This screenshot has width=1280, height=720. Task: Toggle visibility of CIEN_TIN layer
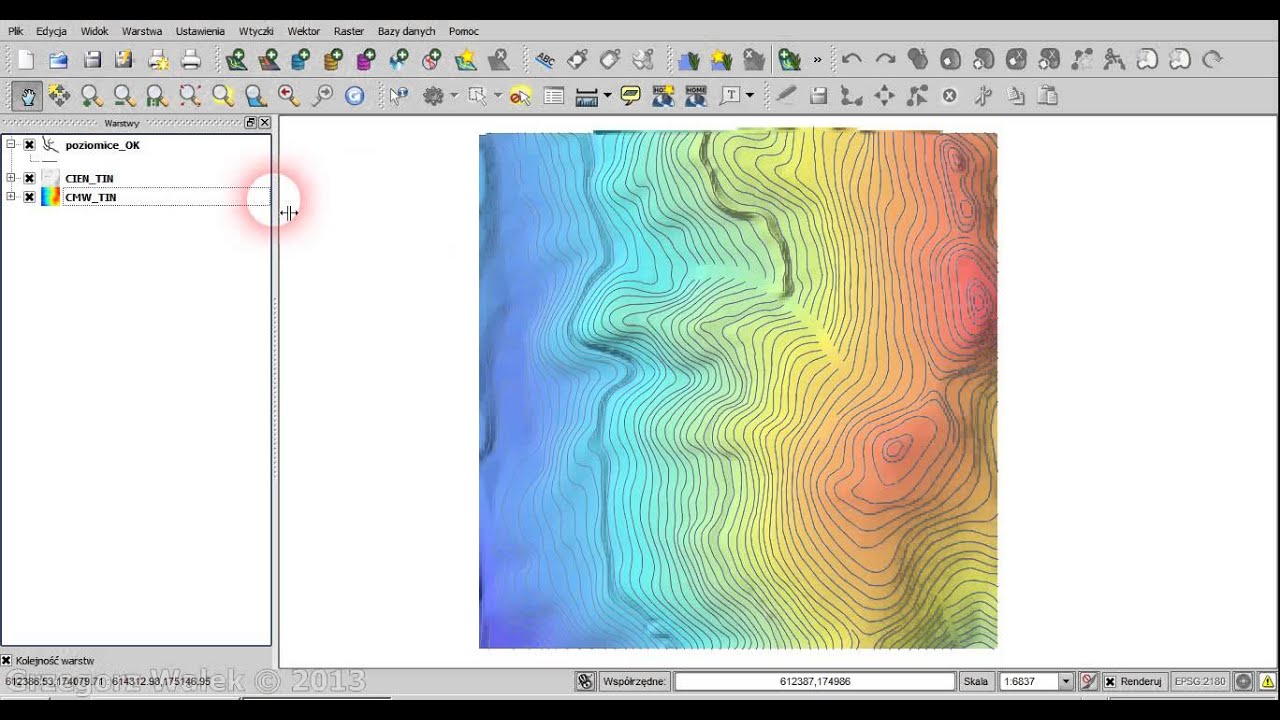(29, 178)
